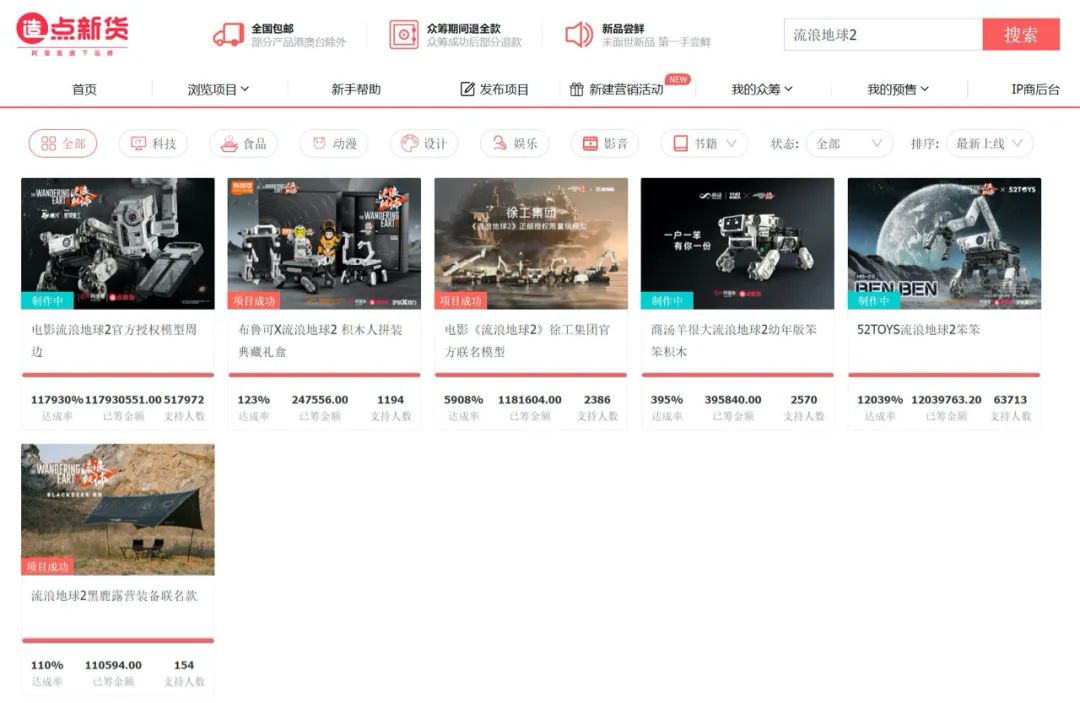The image size is (1080, 703).
Task: Click 全国包邮 header text
Action: pos(272,28)
